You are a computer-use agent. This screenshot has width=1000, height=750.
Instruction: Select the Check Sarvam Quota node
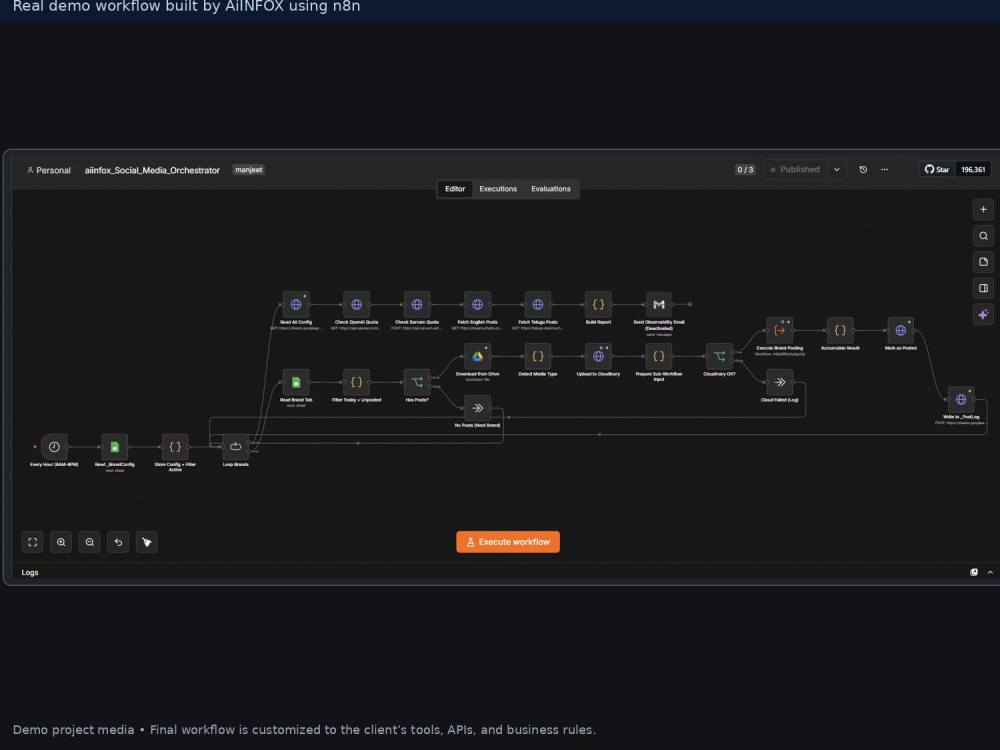[x=417, y=305]
